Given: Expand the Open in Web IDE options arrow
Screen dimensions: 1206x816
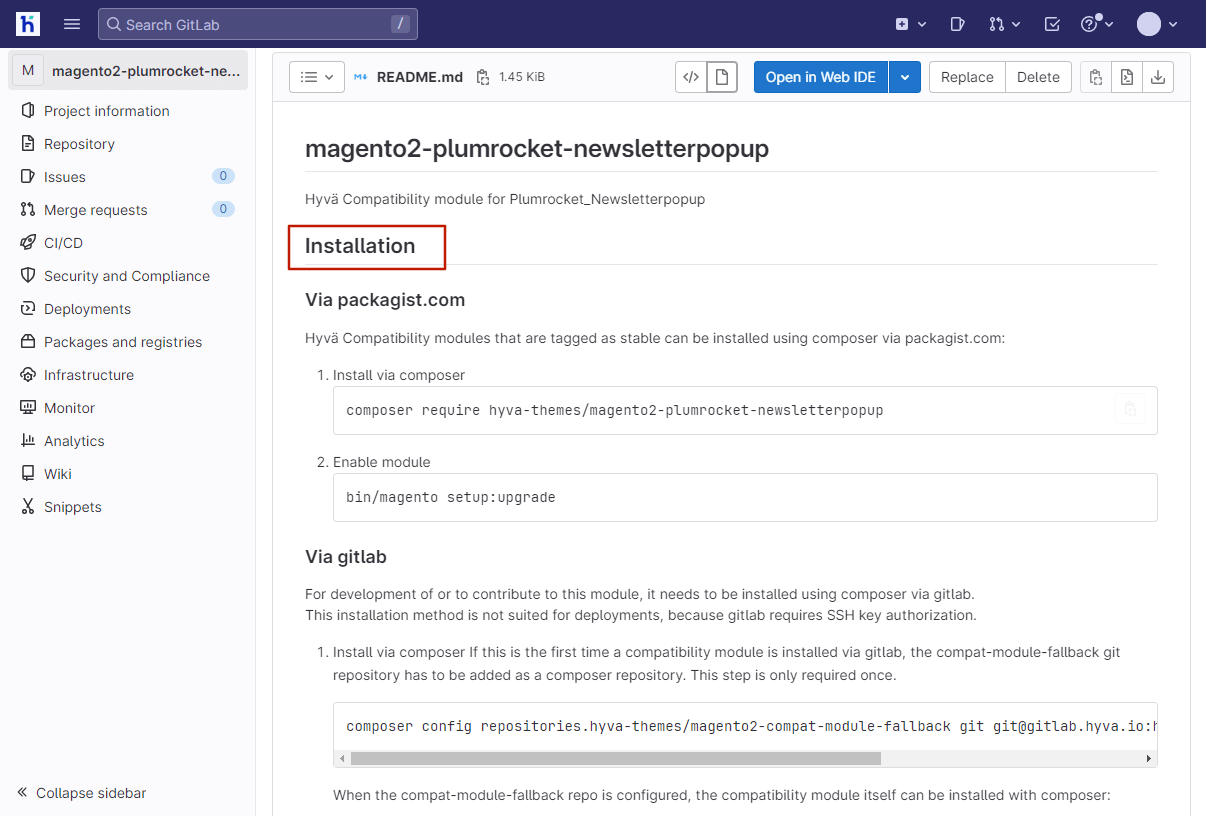Looking at the screenshot, I should tap(905, 77).
